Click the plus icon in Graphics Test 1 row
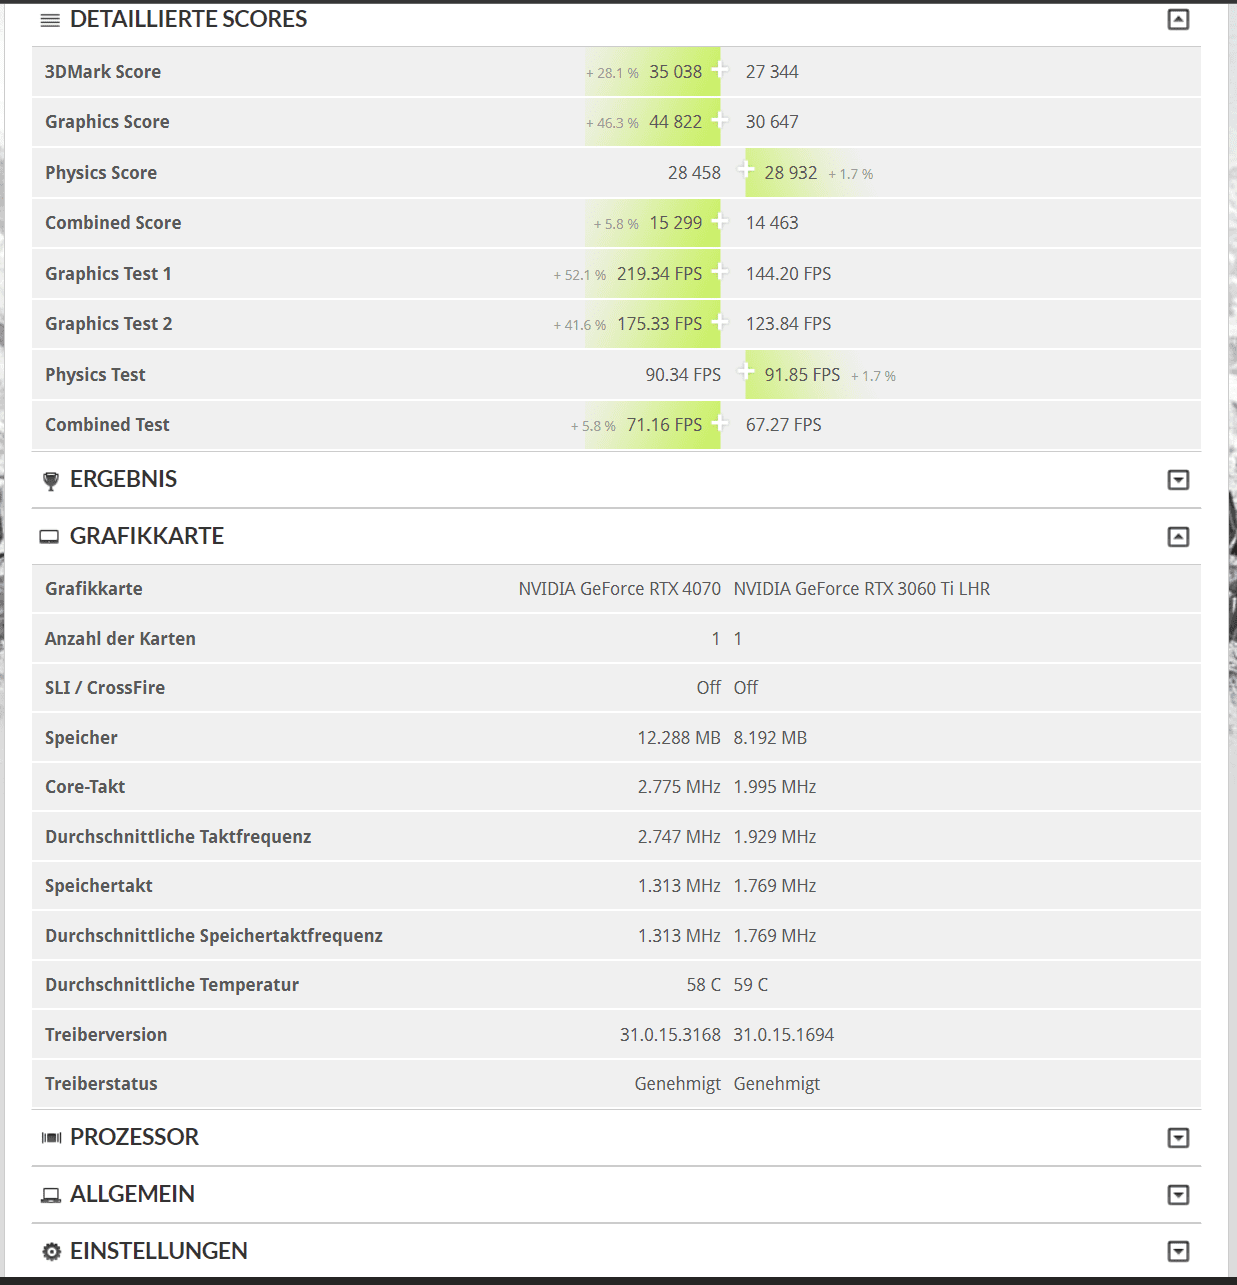The height and width of the screenshot is (1285, 1237). 720,271
